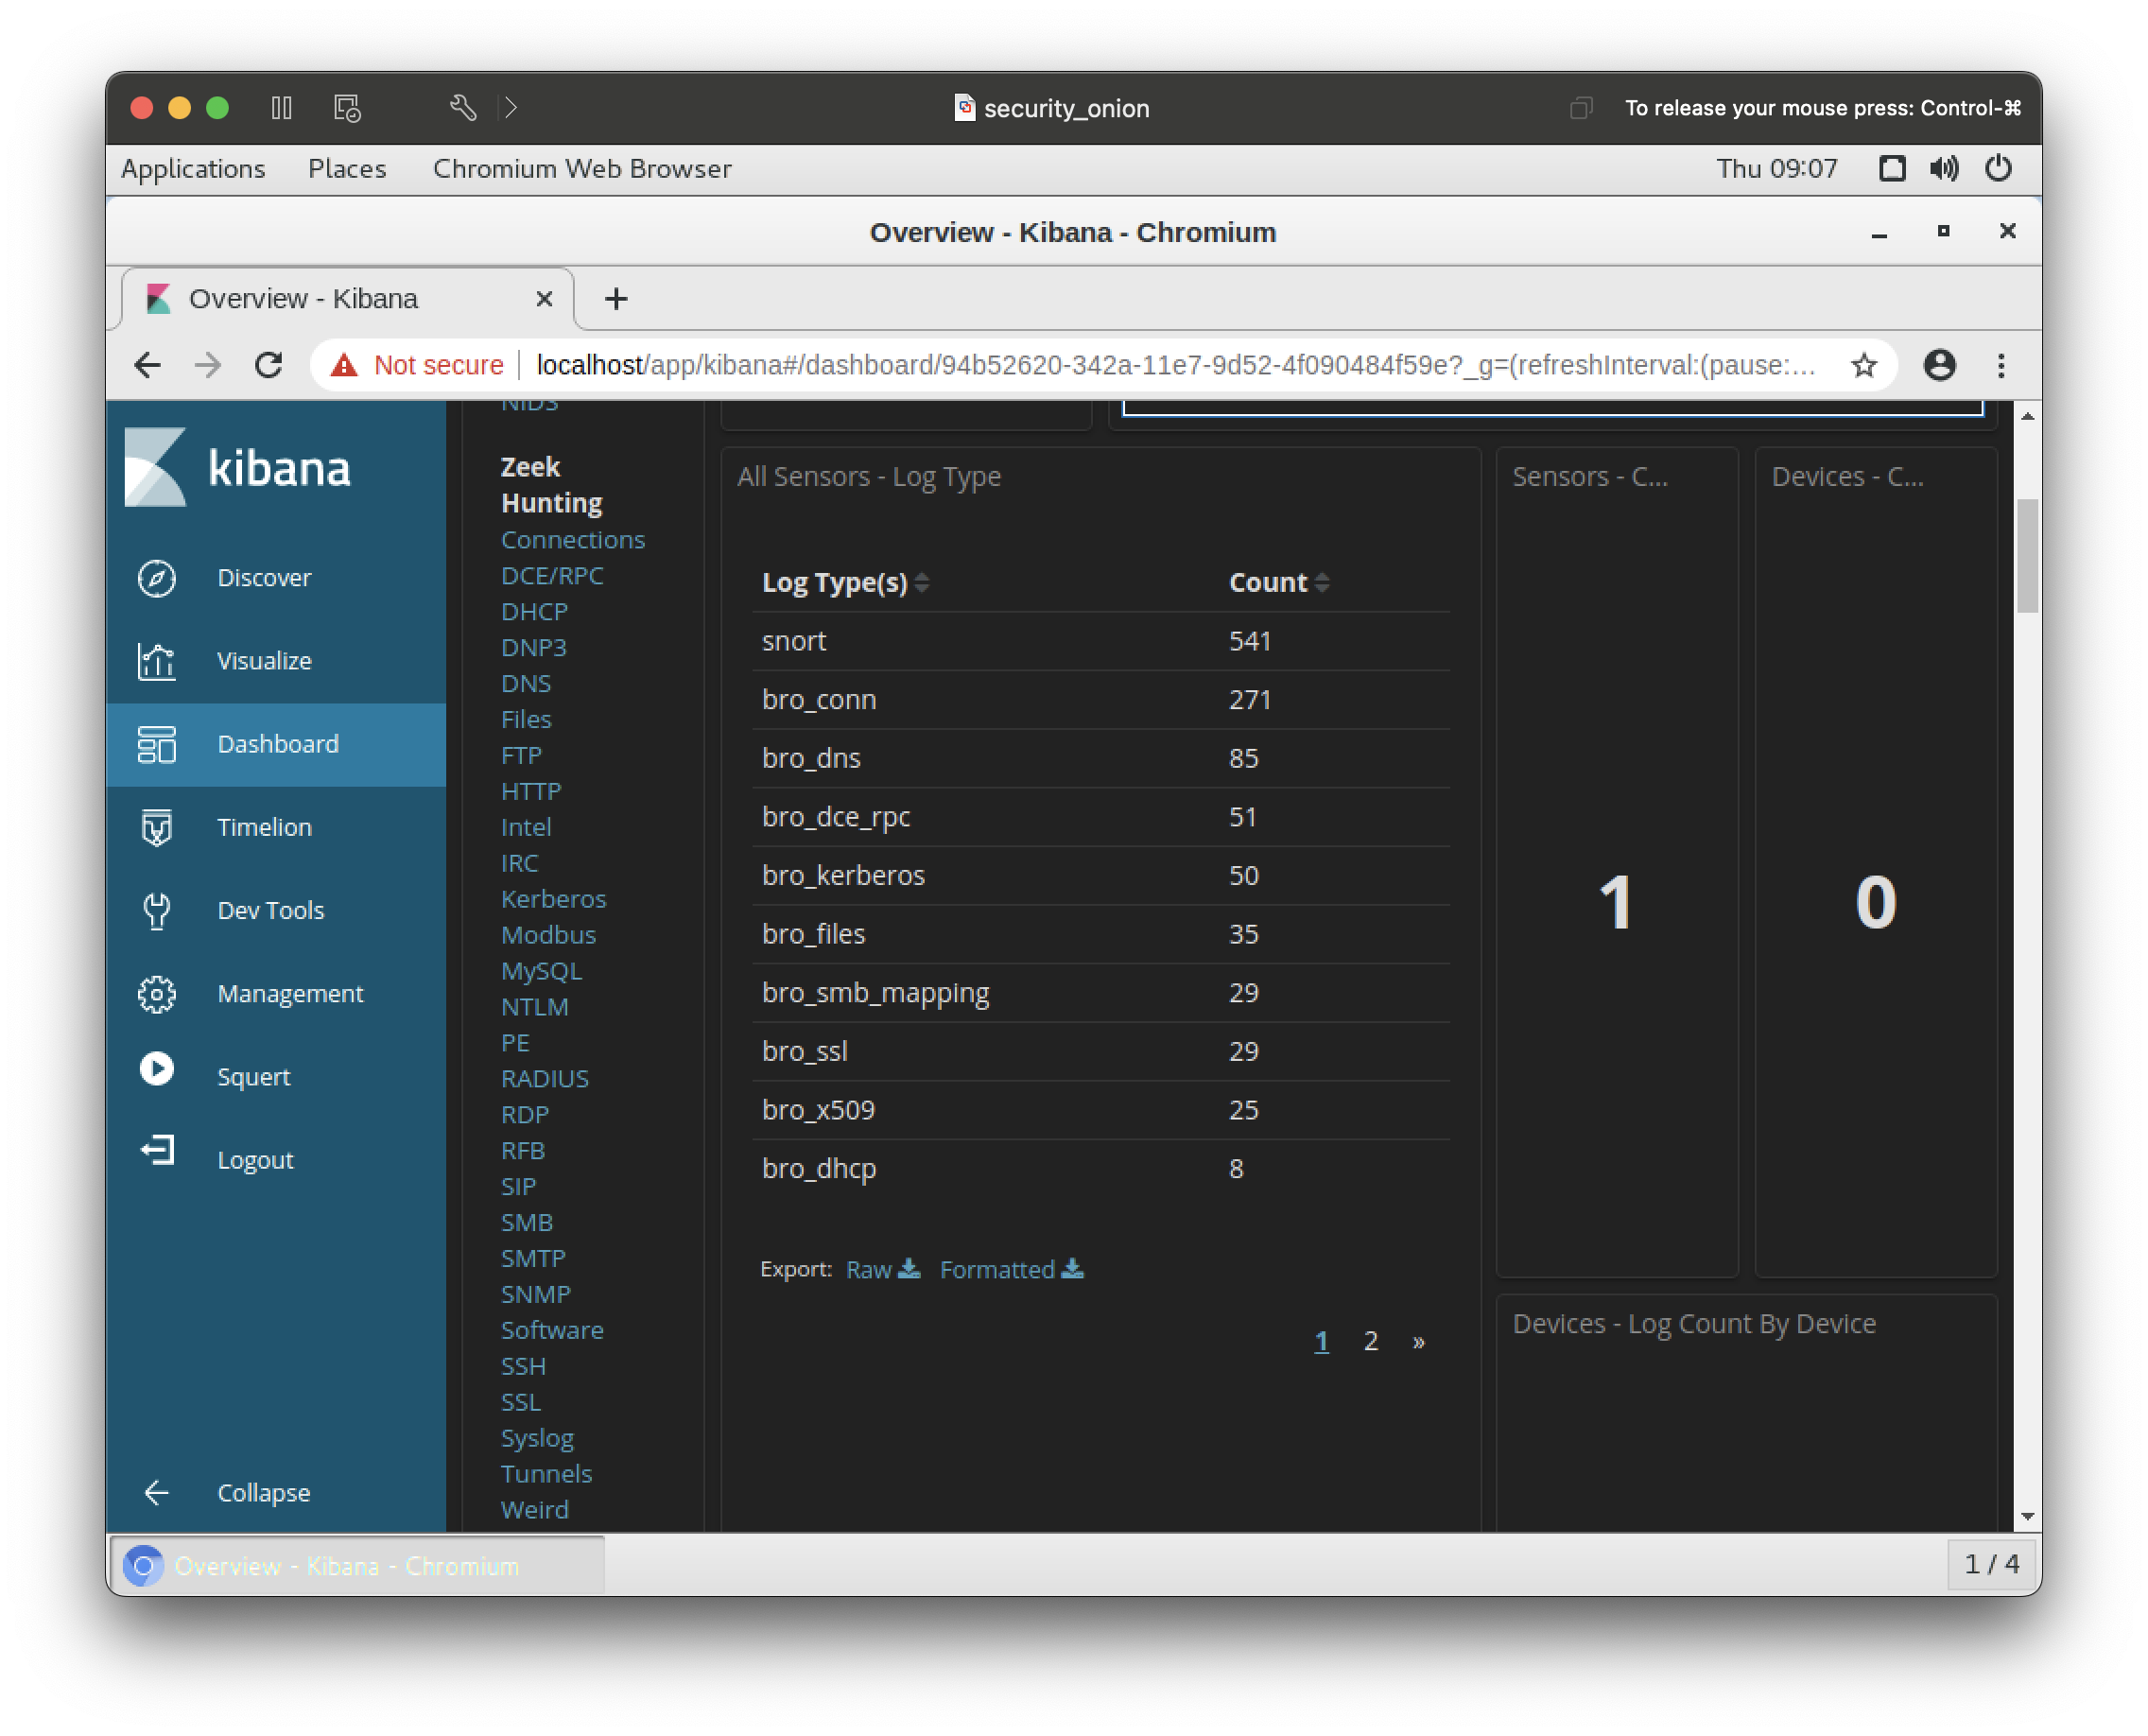Open the Dashboard navigation item
The image size is (2148, 1736).
277,744
